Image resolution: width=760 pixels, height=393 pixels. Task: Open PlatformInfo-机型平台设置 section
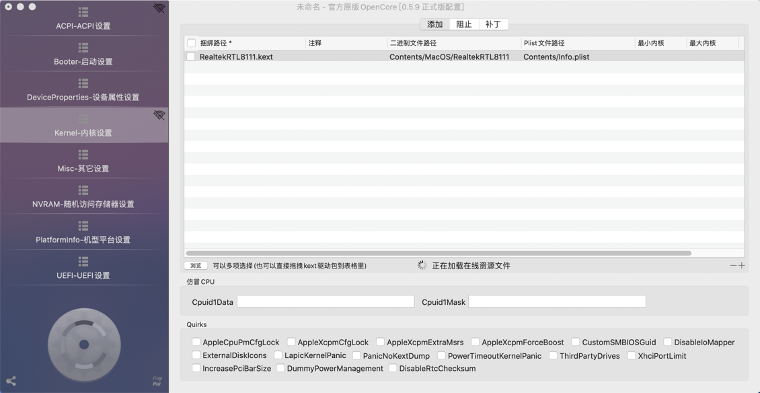pyautogui.click(x=83, y=240)
